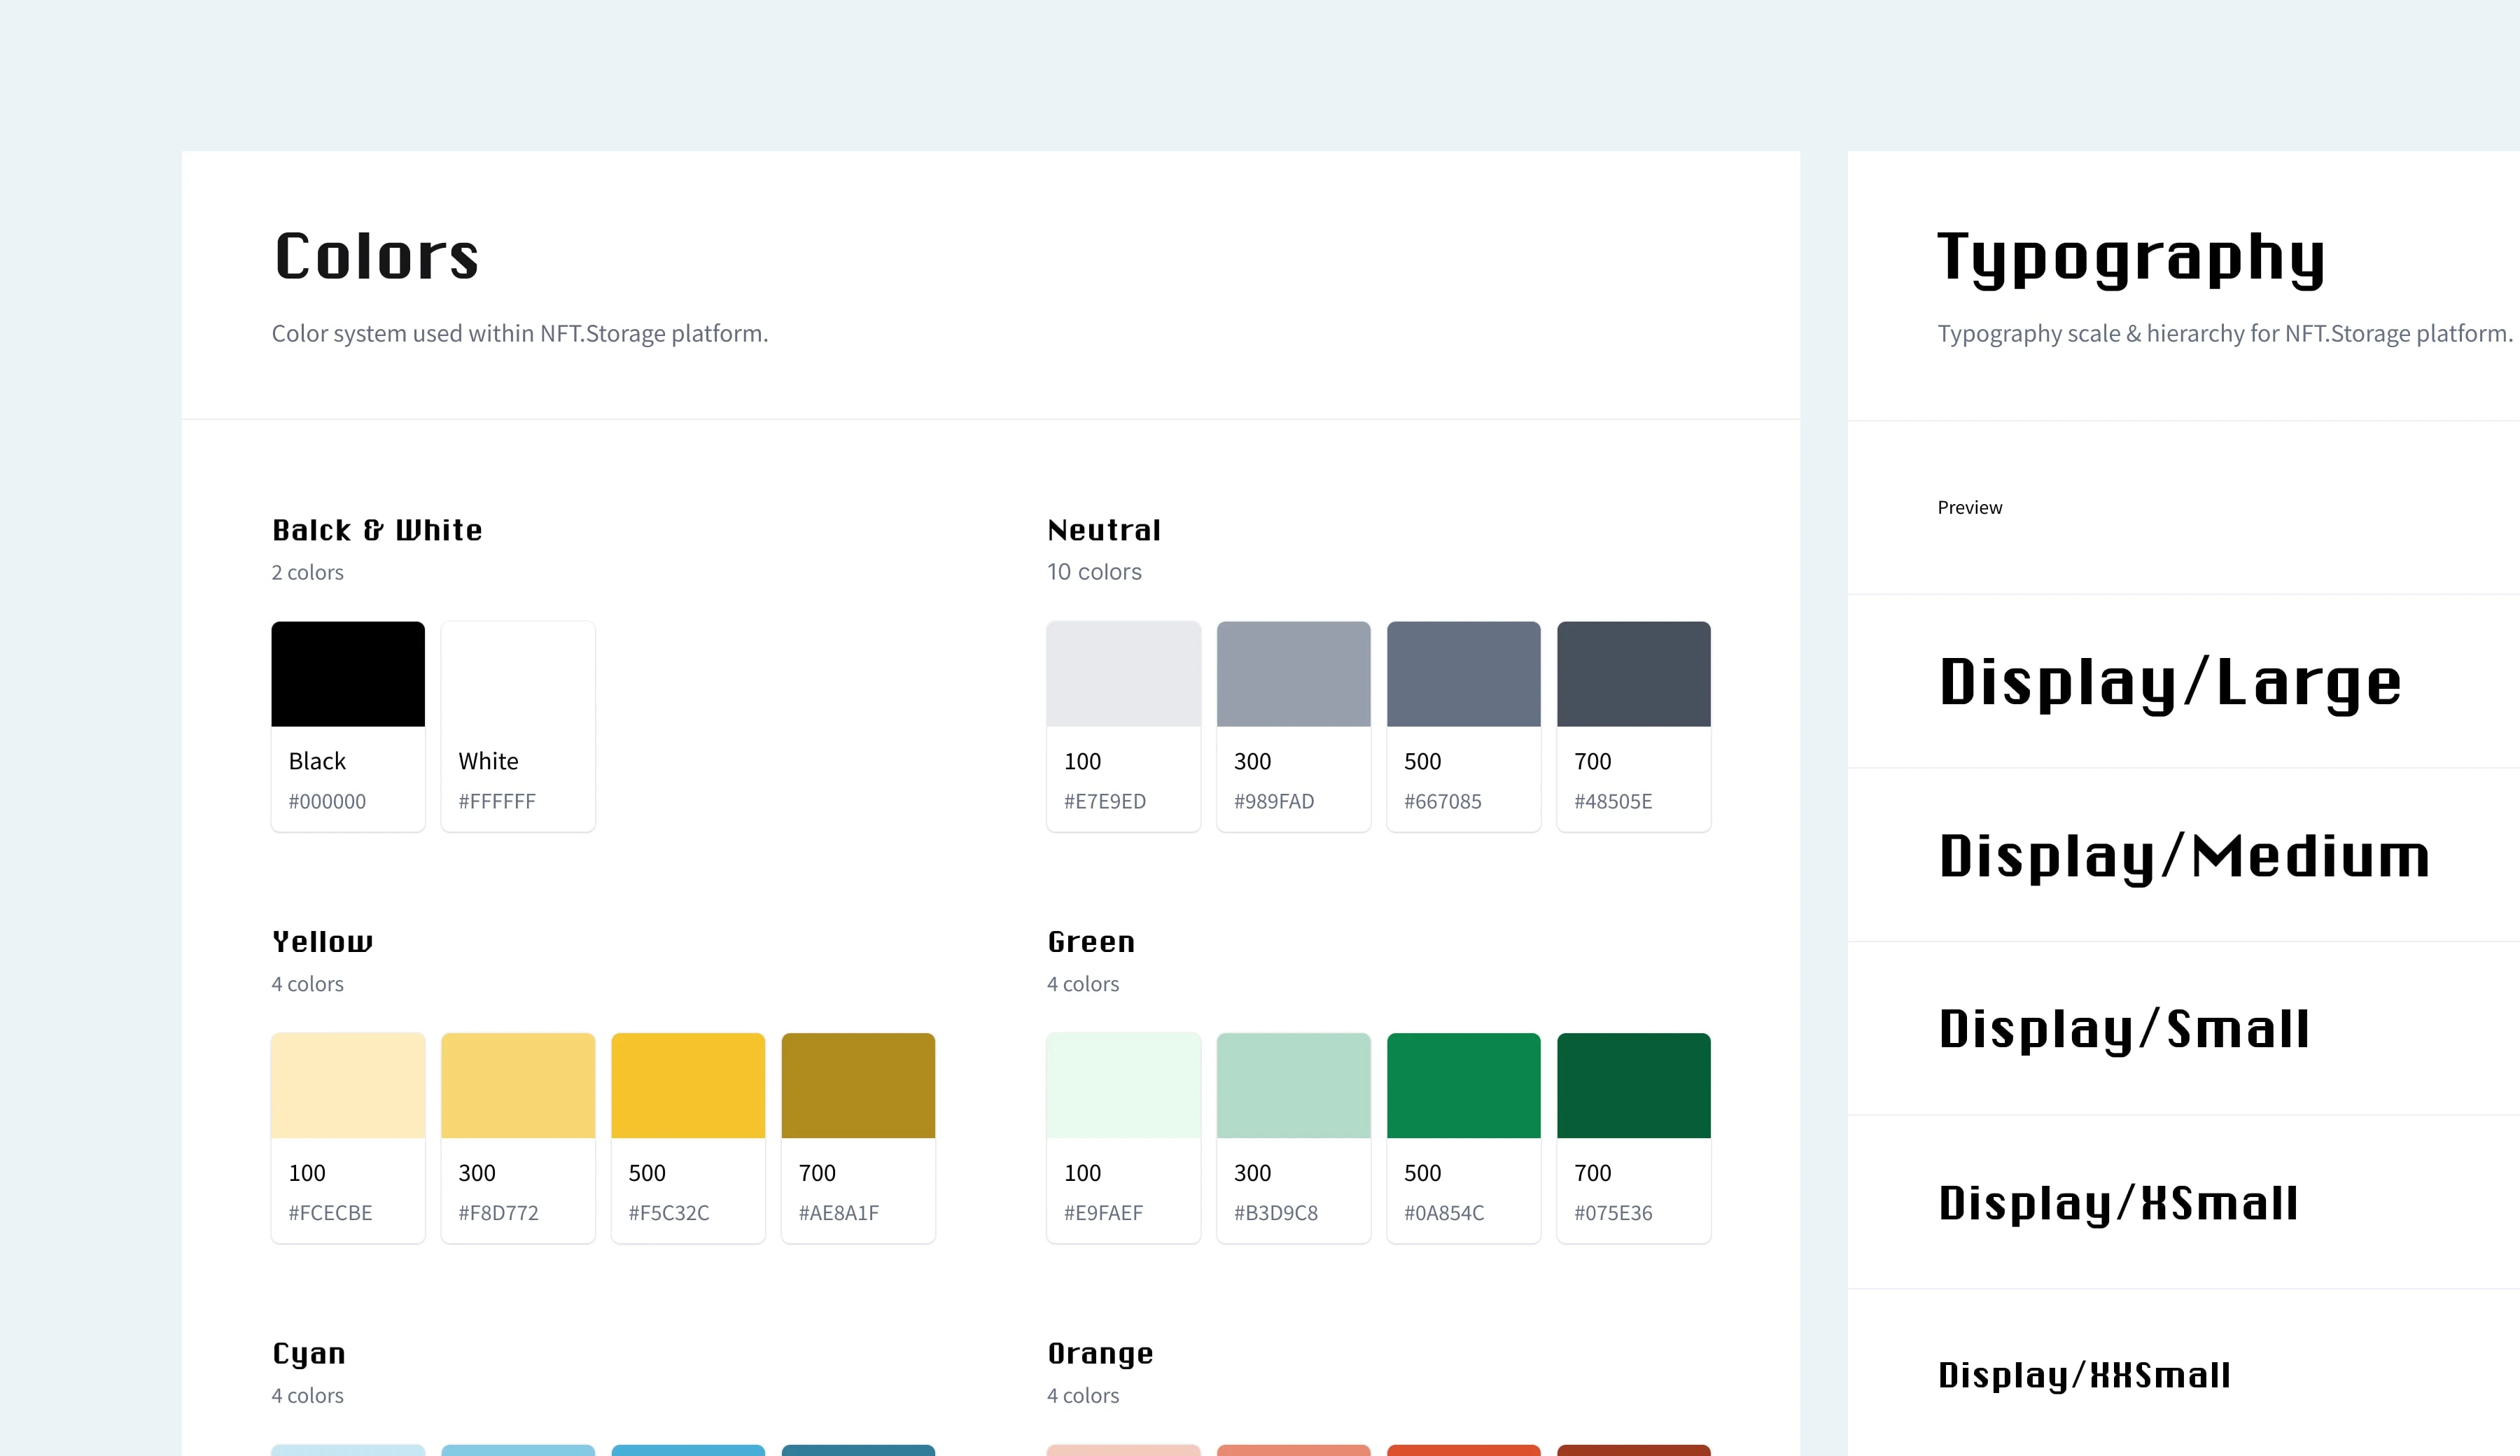Choose Yellow 500 swatch #F5C32C
Viewport: 2520px width, 1456px height.
tap(688, 1138)
